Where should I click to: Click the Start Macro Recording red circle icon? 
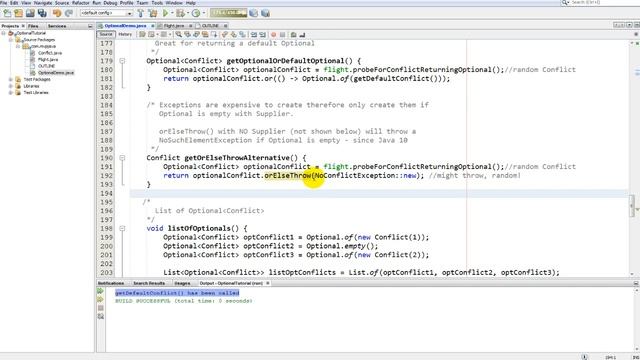point(273,35)
